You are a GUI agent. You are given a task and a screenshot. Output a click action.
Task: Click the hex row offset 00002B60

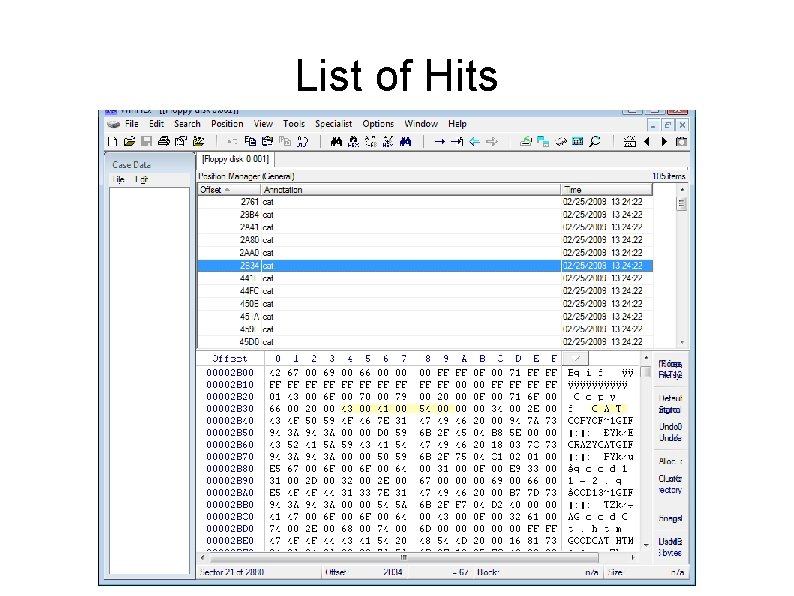[230, 445]
